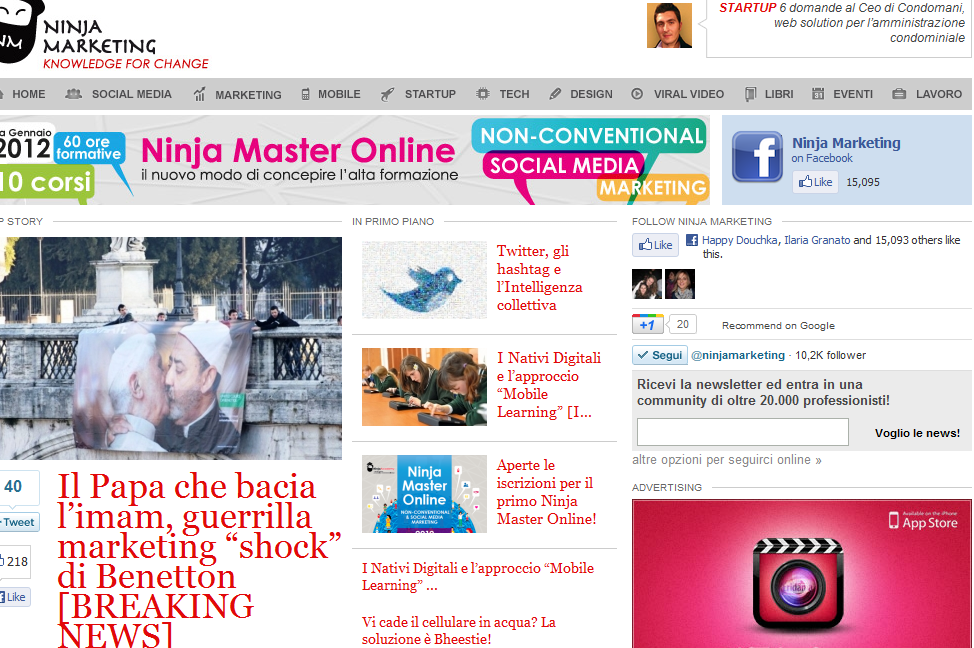The width and height of the screenshot is (974, 648).
Task: Like Ninja Marketing in the Facebook box
Action: coord(815,182)
